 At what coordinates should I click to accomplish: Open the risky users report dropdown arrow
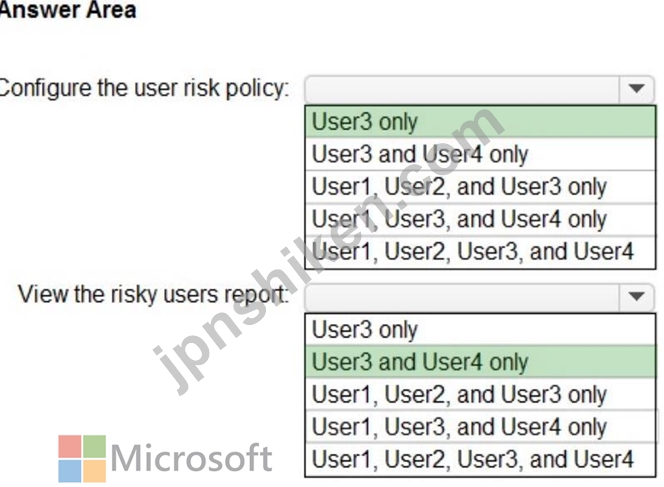[x=636, y=296]
